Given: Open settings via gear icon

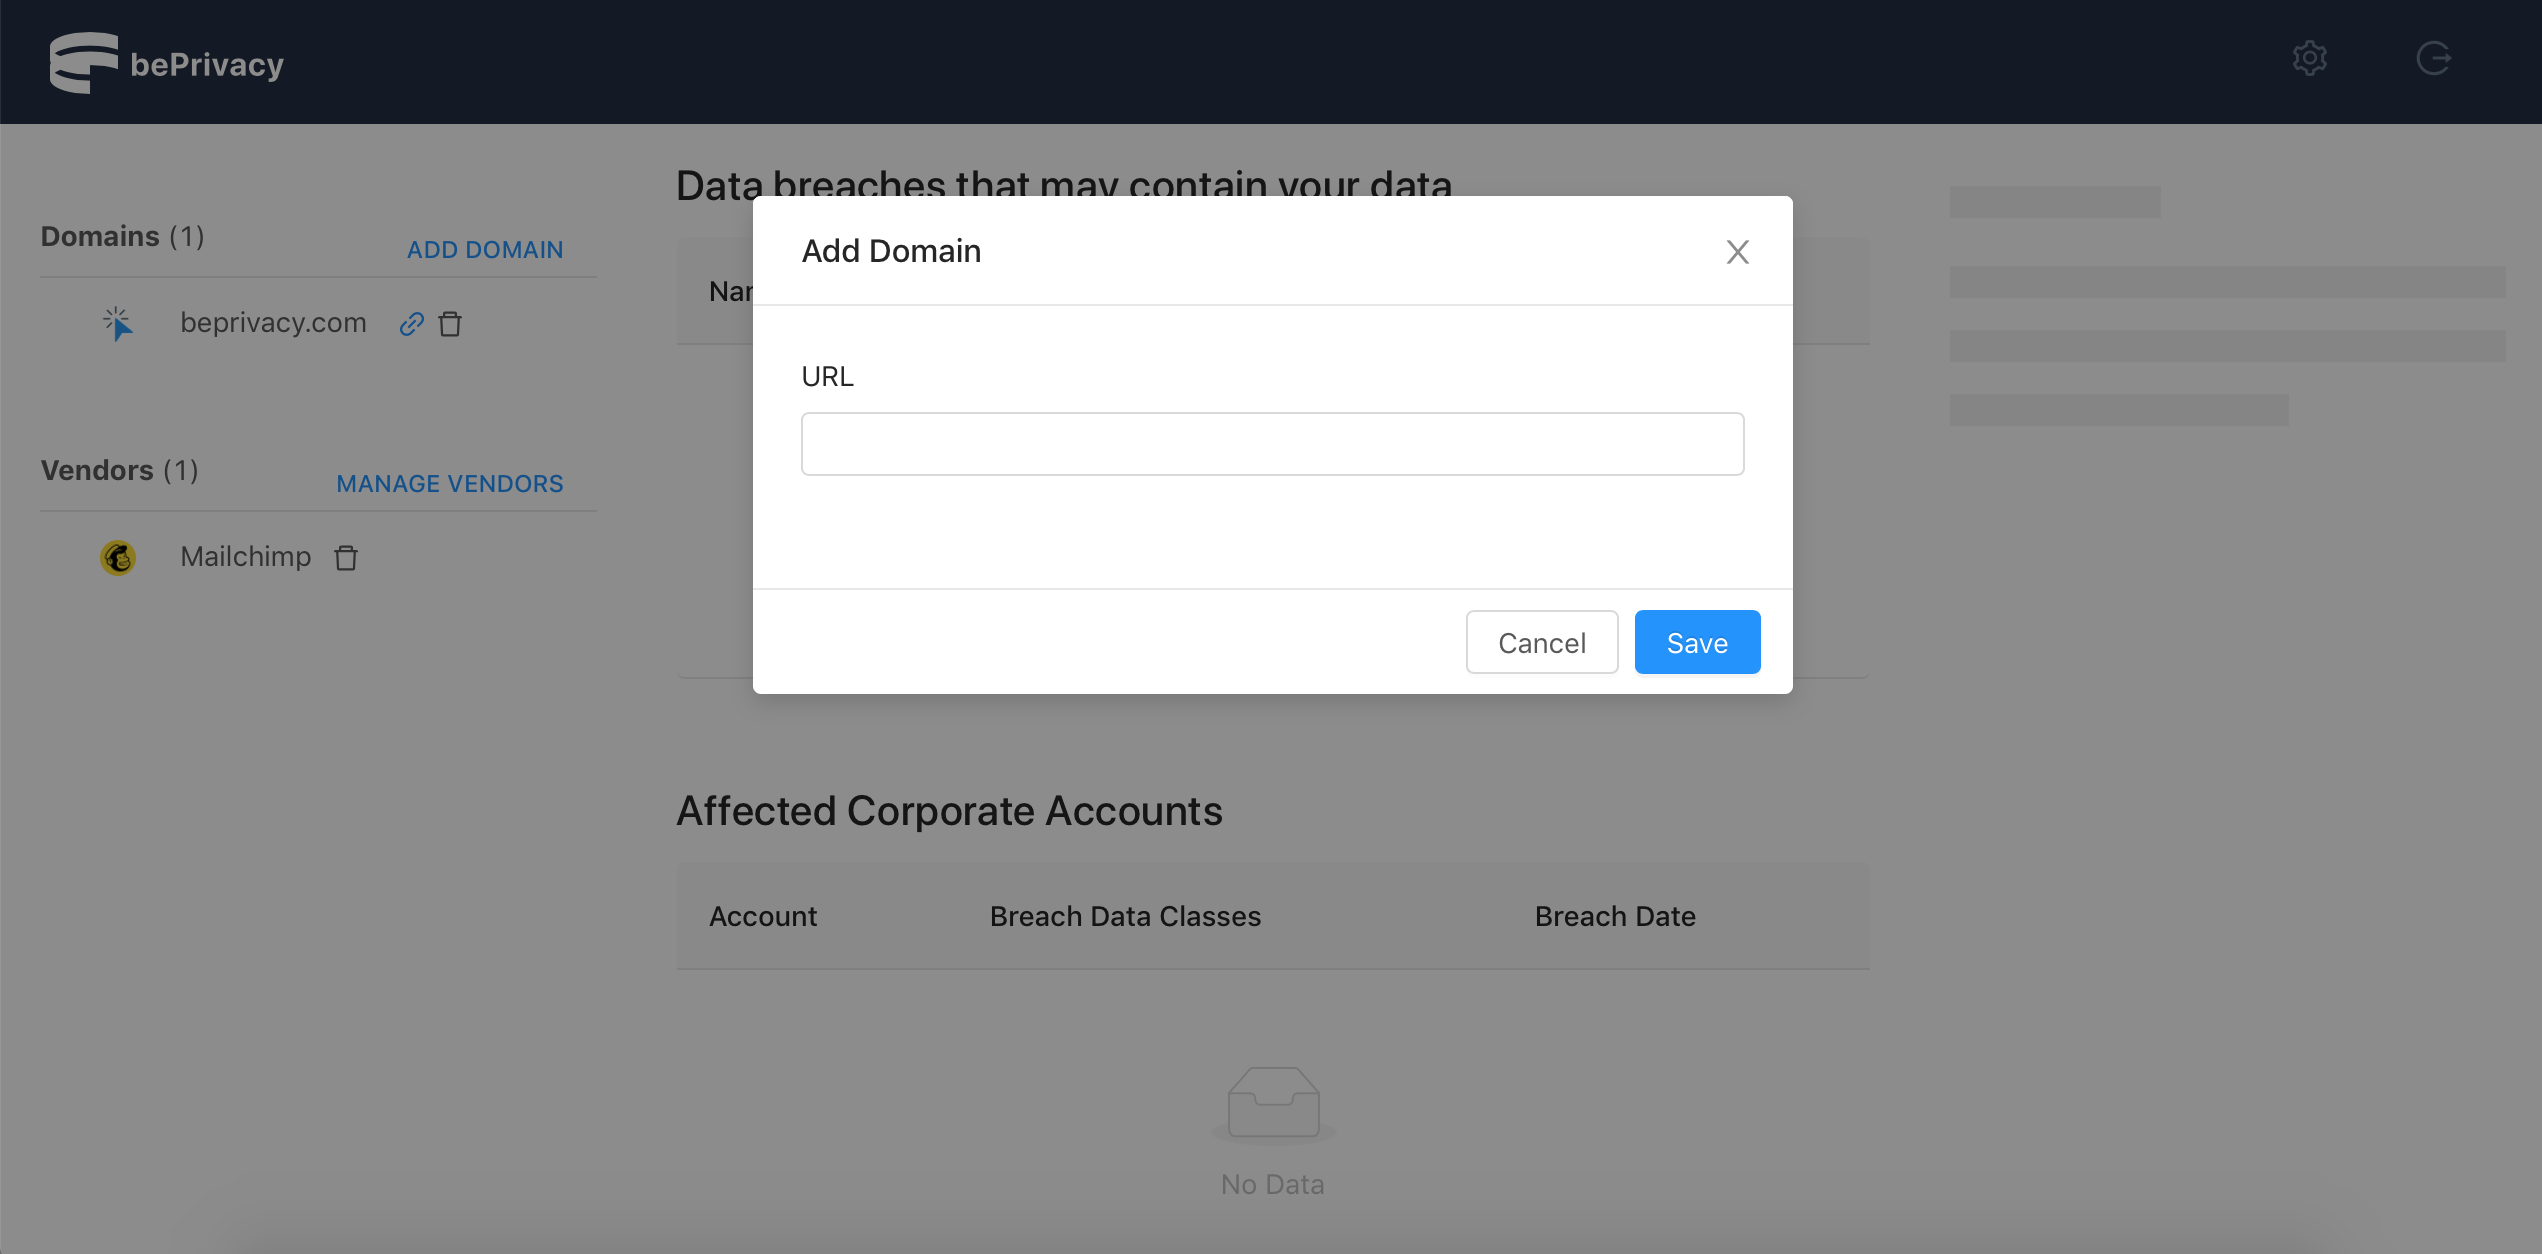Looking at the screenshot, I should tap(2309, 58).
